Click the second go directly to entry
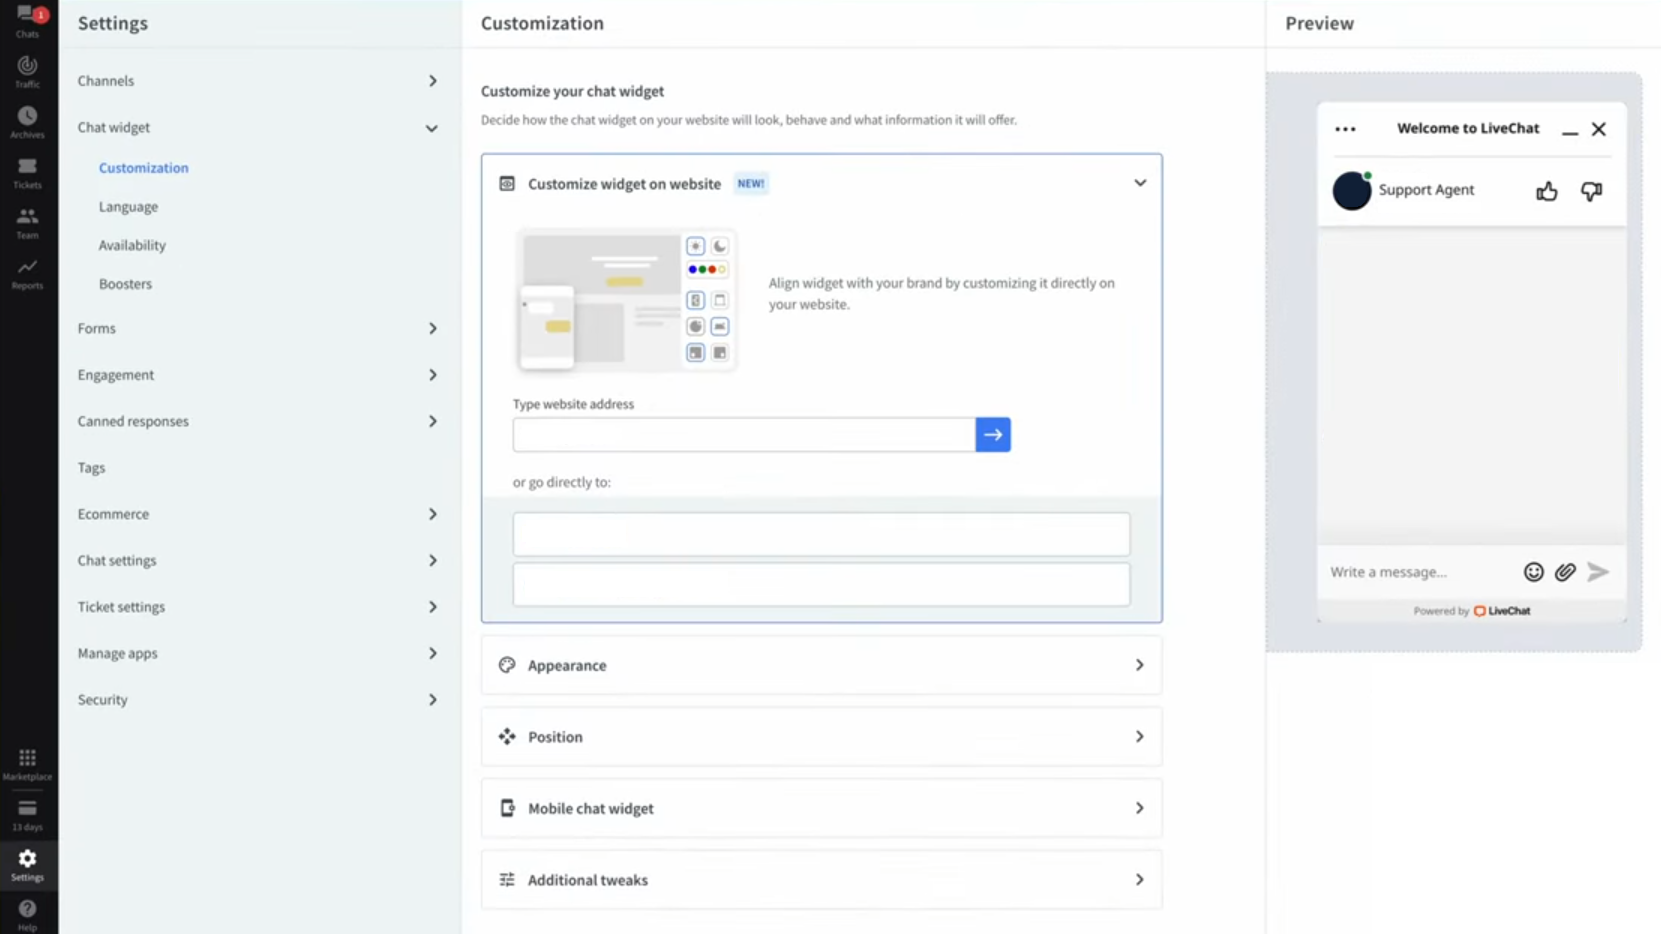This screenshot has width=1661, height=934. tap(821, 585)
